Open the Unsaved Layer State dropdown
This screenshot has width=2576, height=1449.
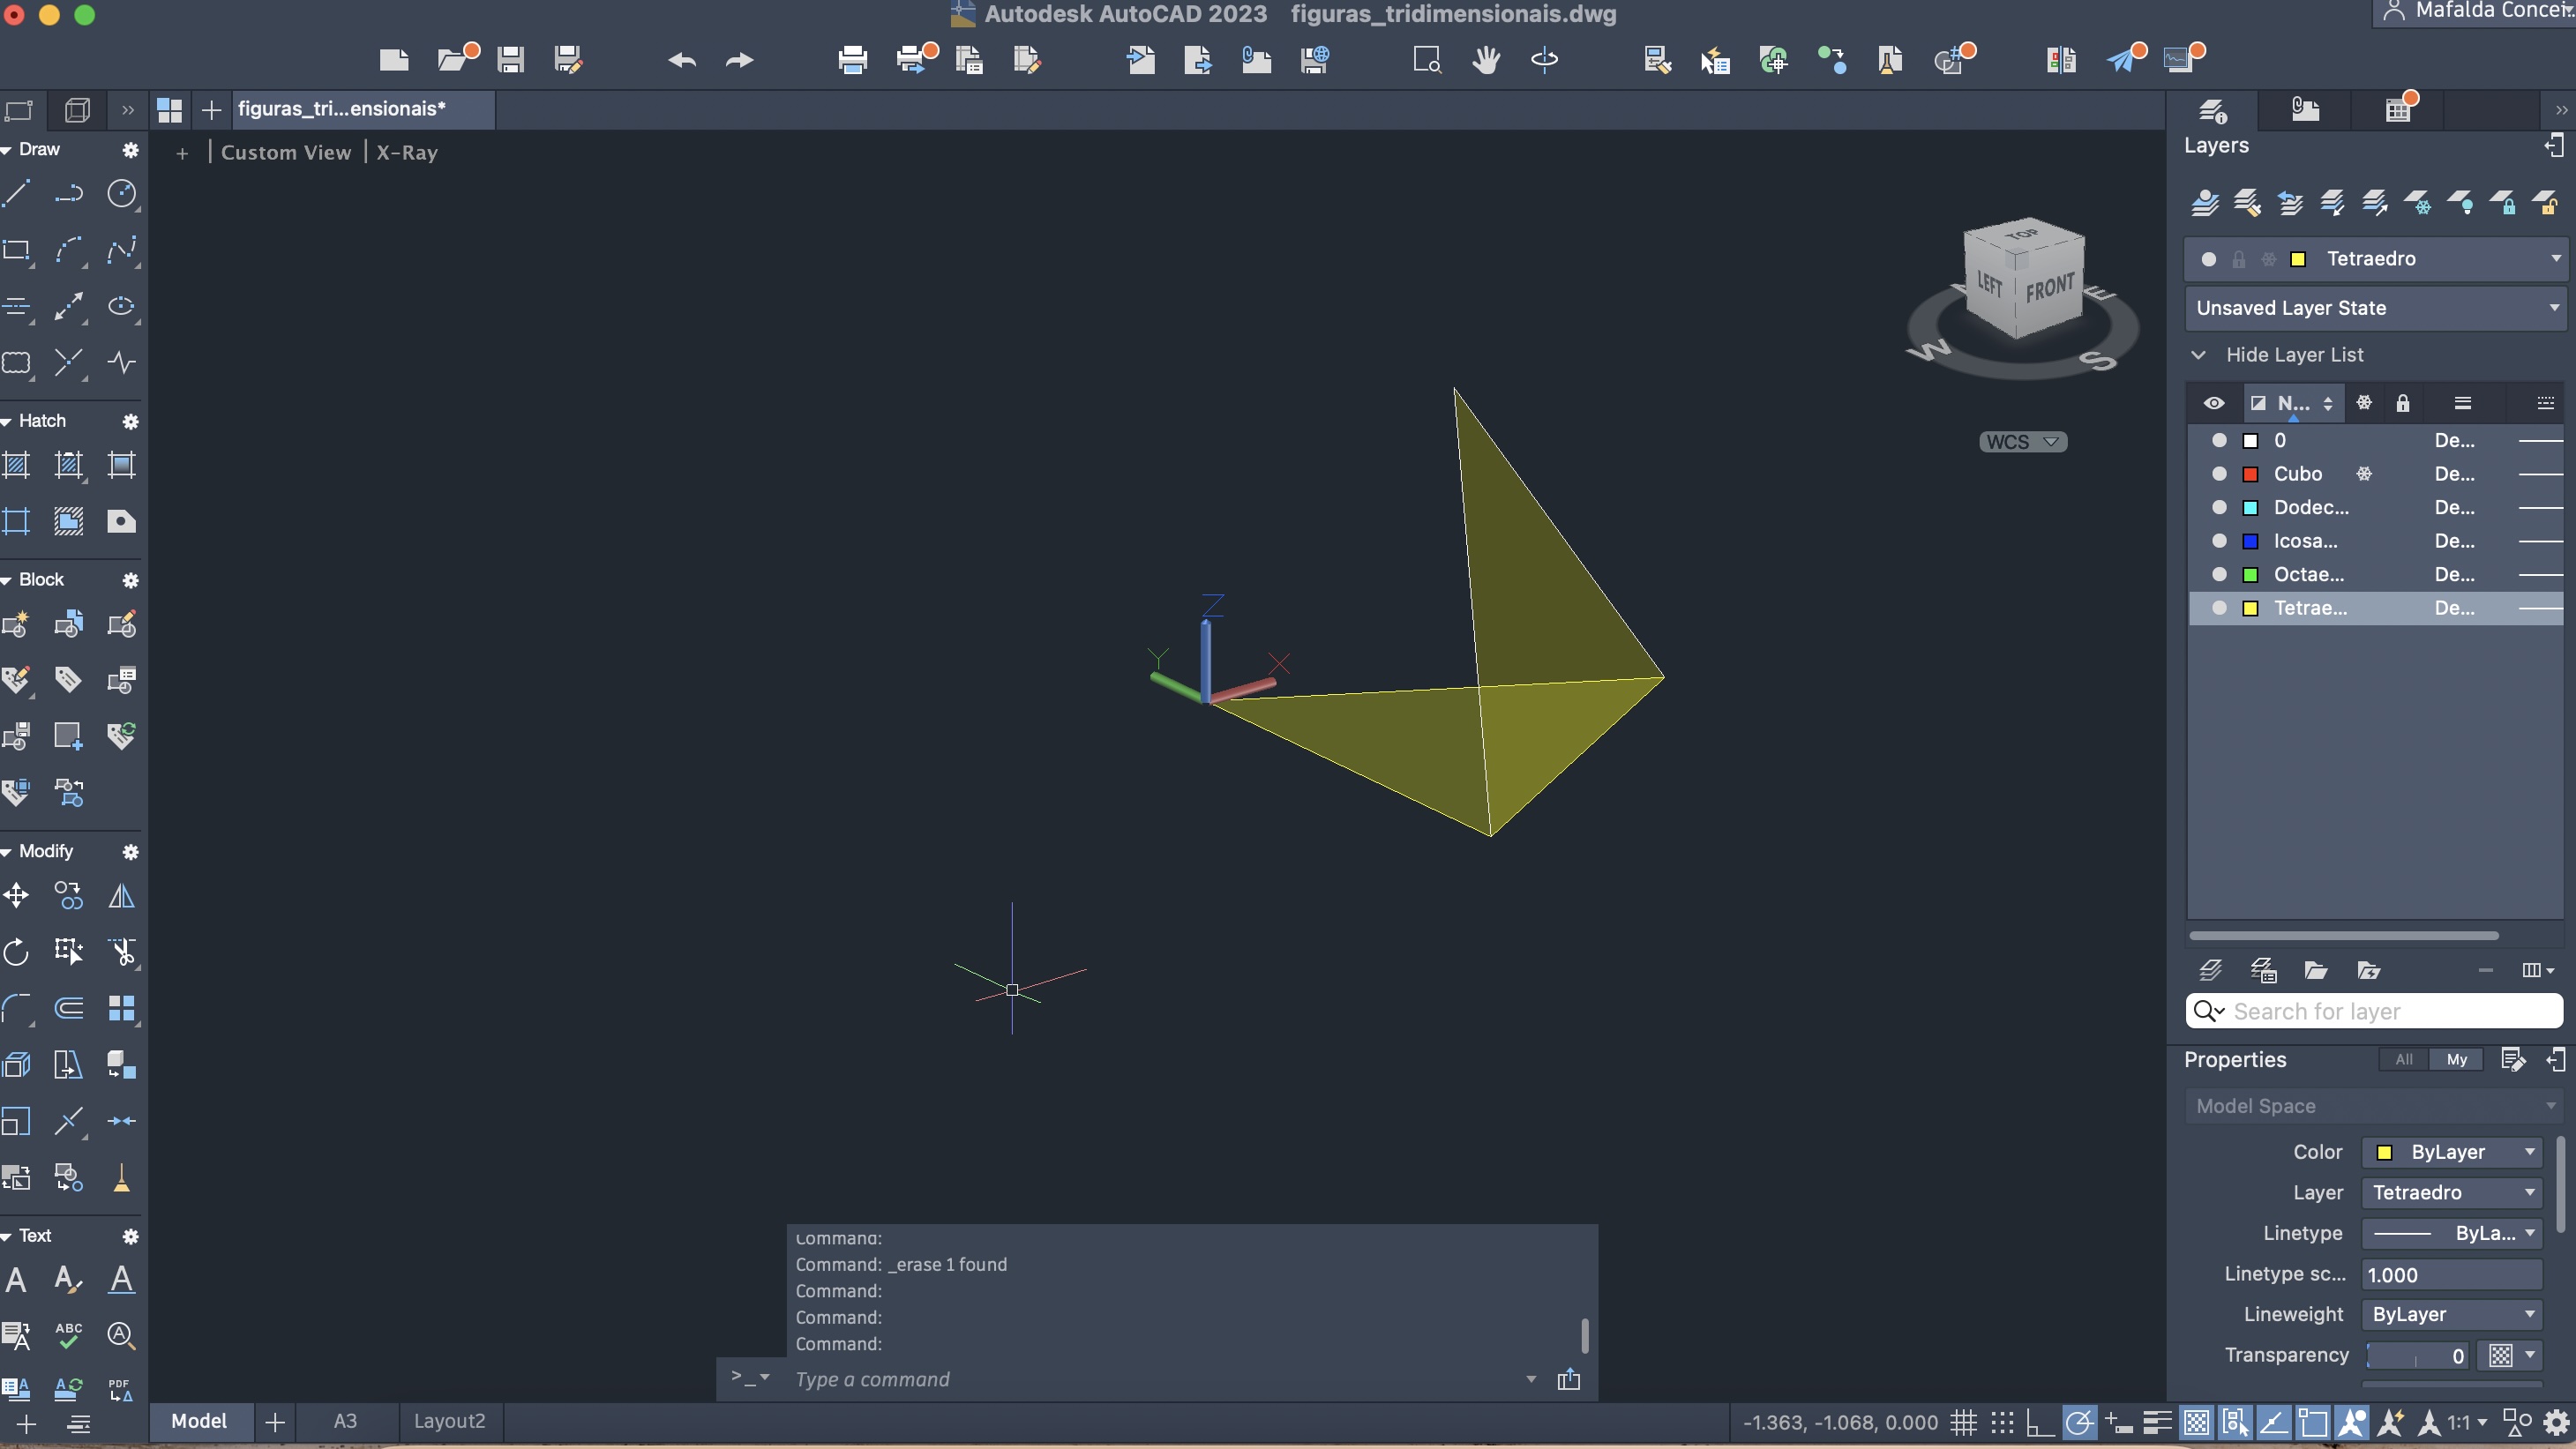[x=2553, y=308]
